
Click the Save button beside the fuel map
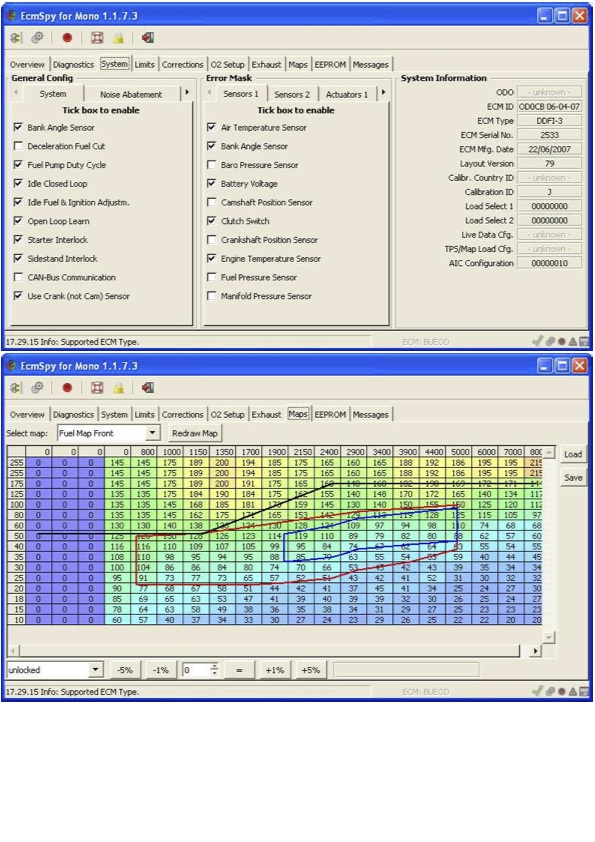click(573, 477)
